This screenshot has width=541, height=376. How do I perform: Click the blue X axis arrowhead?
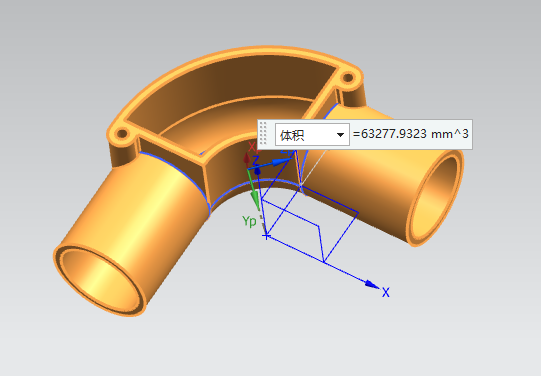click(x=372, y=285)
